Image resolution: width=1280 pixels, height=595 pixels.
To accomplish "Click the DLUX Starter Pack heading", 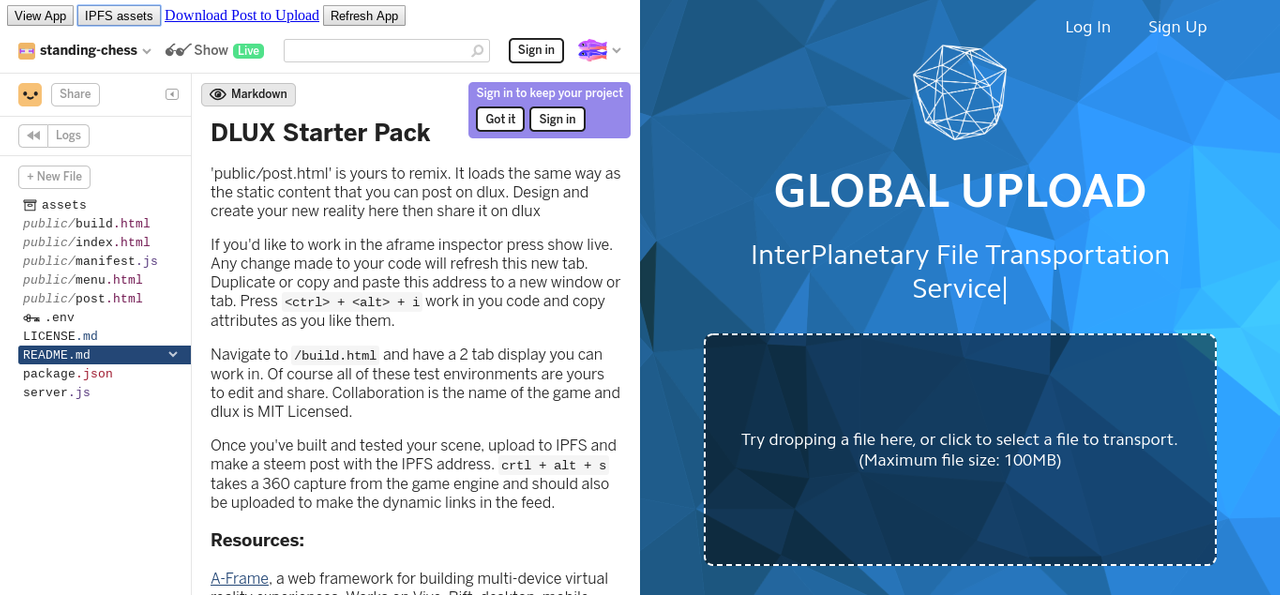I will pos(320,133).
